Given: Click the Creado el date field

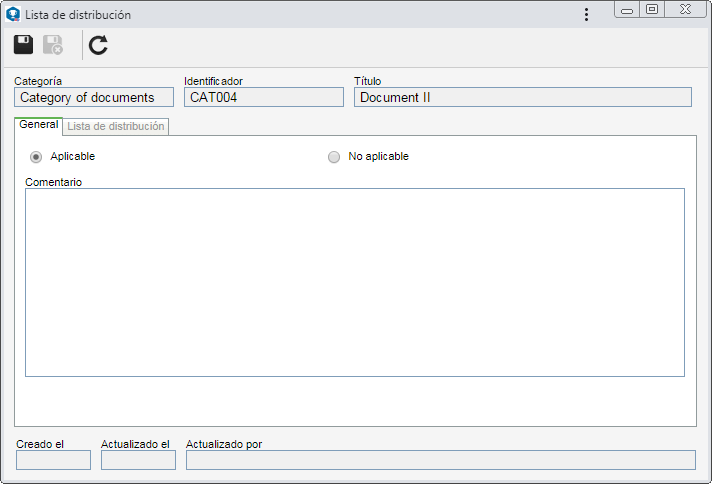Looking at the screenshot, I should click(x=54, y=460).
